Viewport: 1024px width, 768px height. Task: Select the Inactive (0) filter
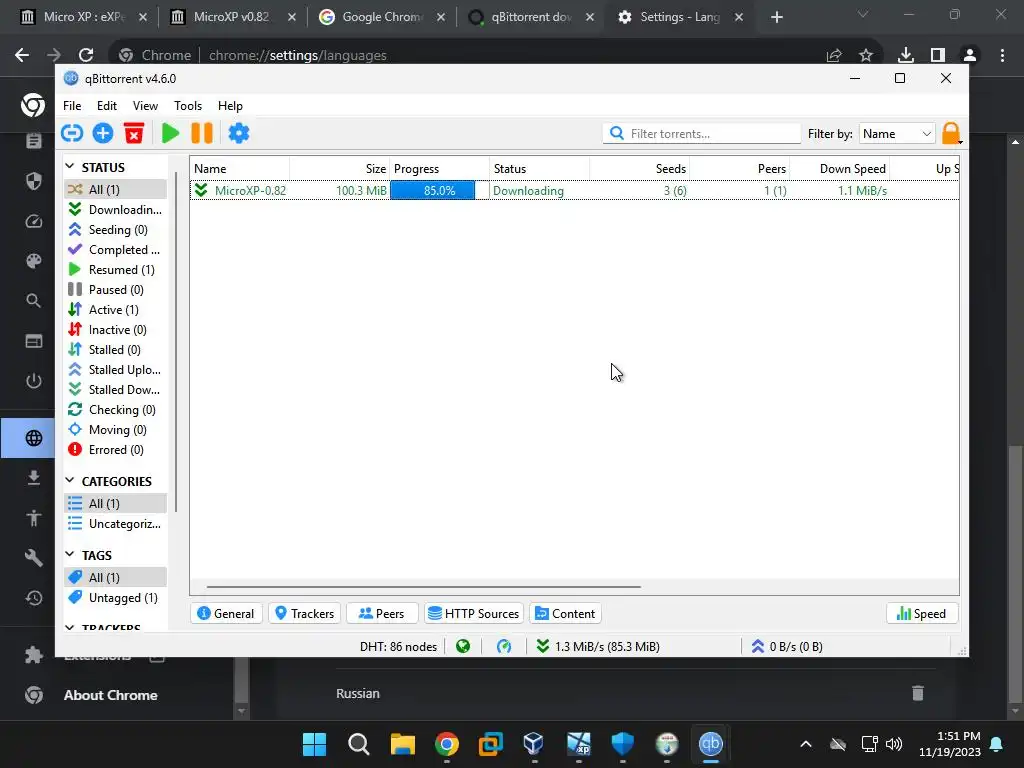[x=116, y=330]
